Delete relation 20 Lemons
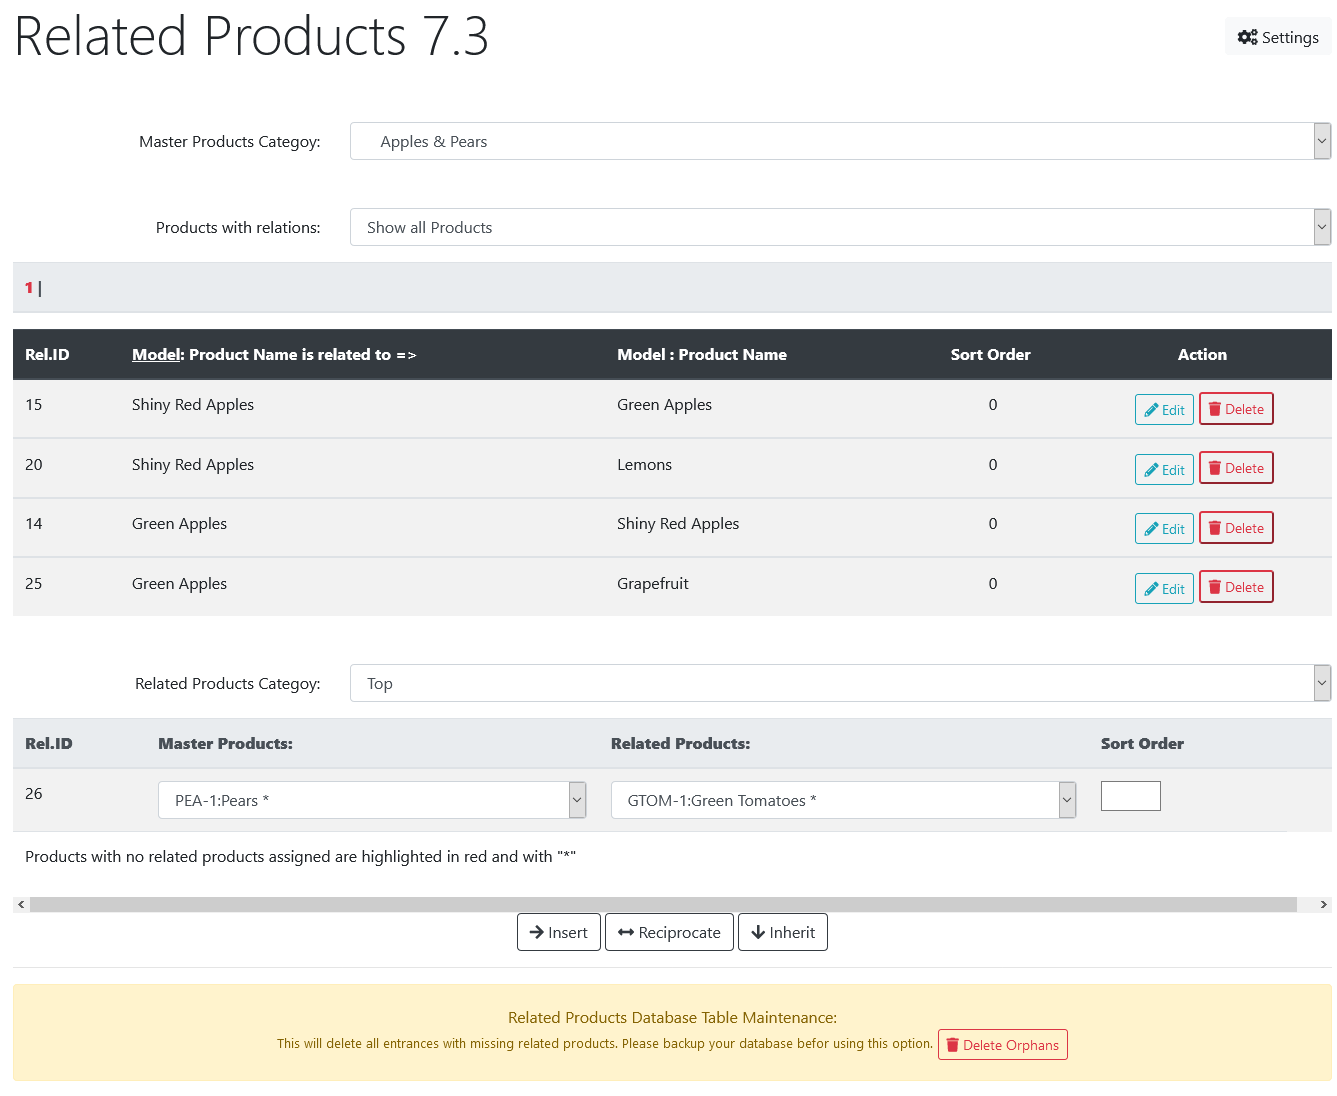Screen dimensions: 1337x1096 [x=1236, y=468]
